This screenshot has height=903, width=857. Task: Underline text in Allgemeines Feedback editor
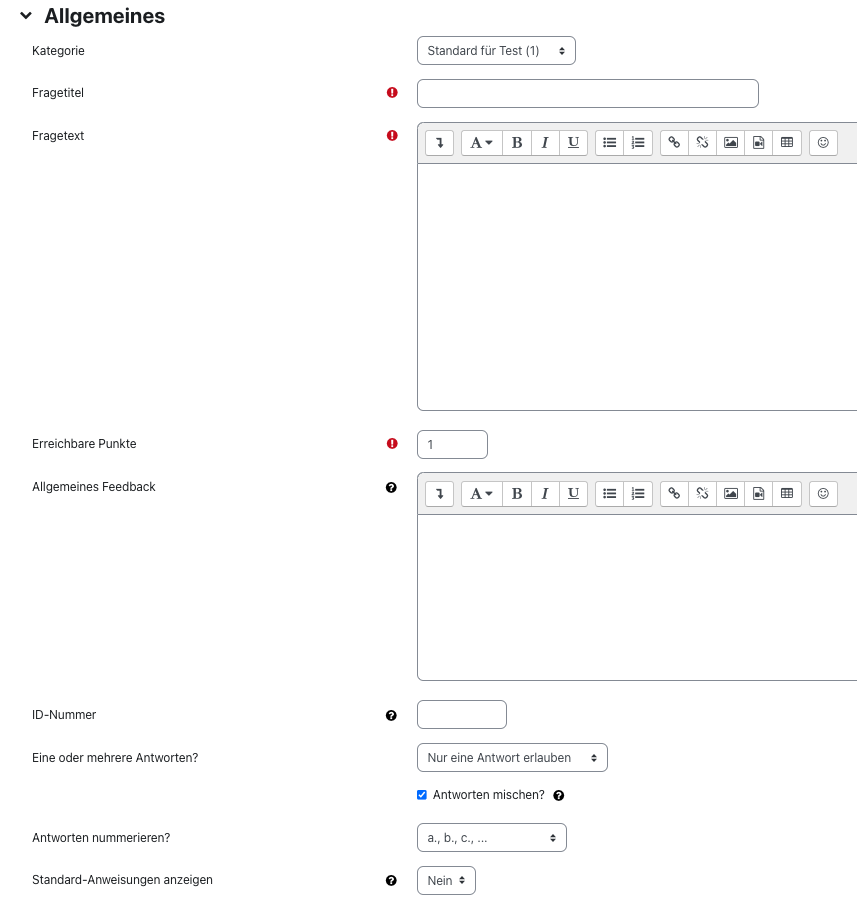click(x=573, y=493)
